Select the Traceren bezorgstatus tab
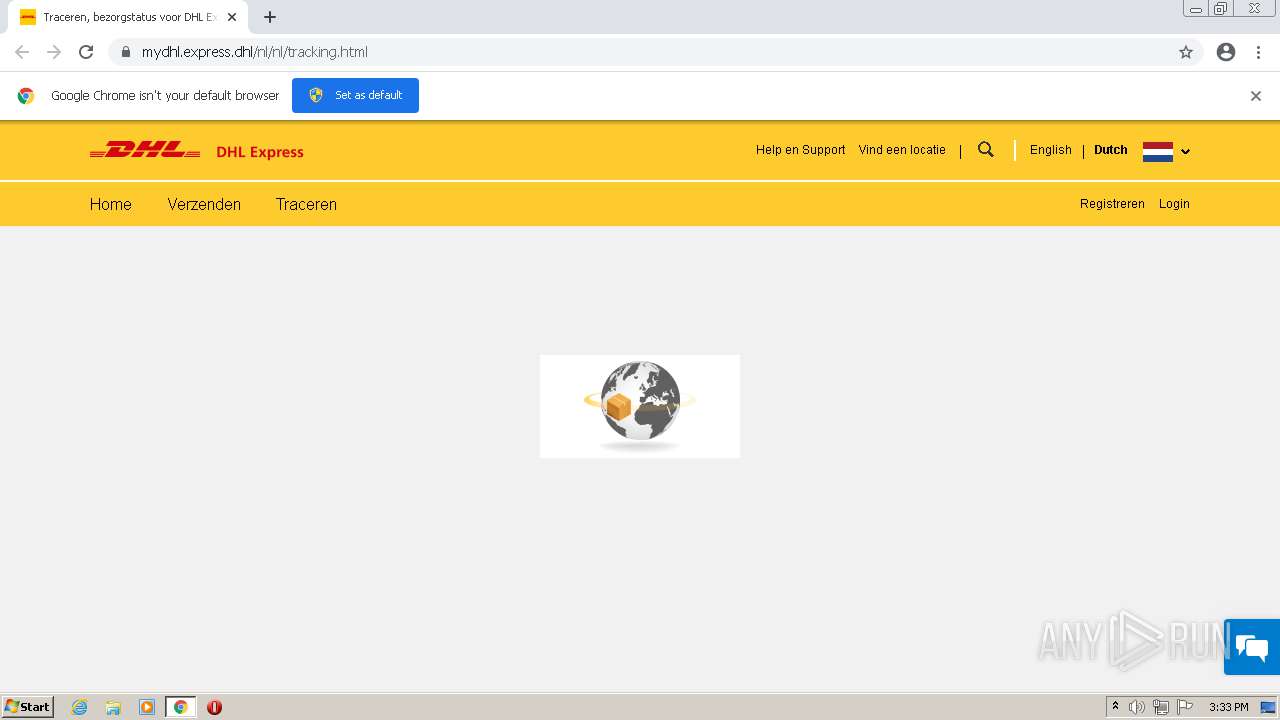Viewport: 1280px width, 720px height. pyautogui.click(x=128, y=17)
